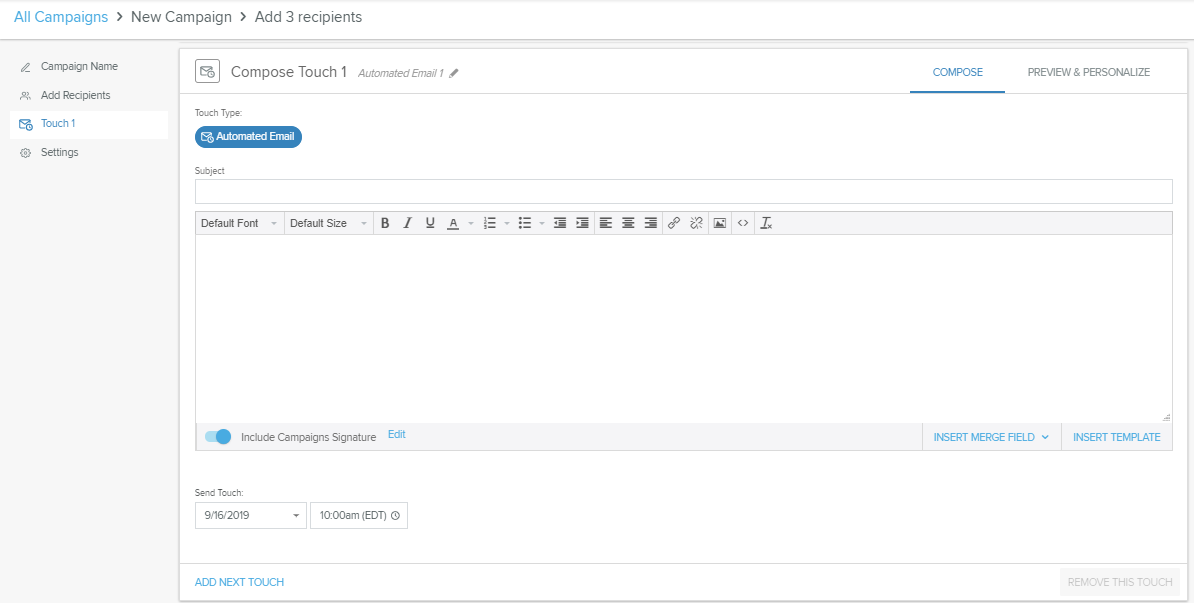The image size is (1194, 603).
Task: Center-align the email text
Action: [x=628, y=223]
